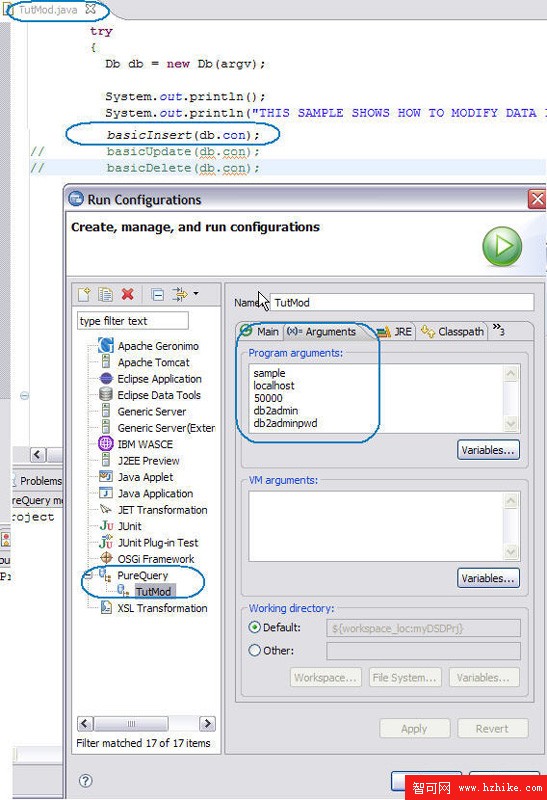
Task: Select the TutMod launch configuration
Action: point(153,591)
